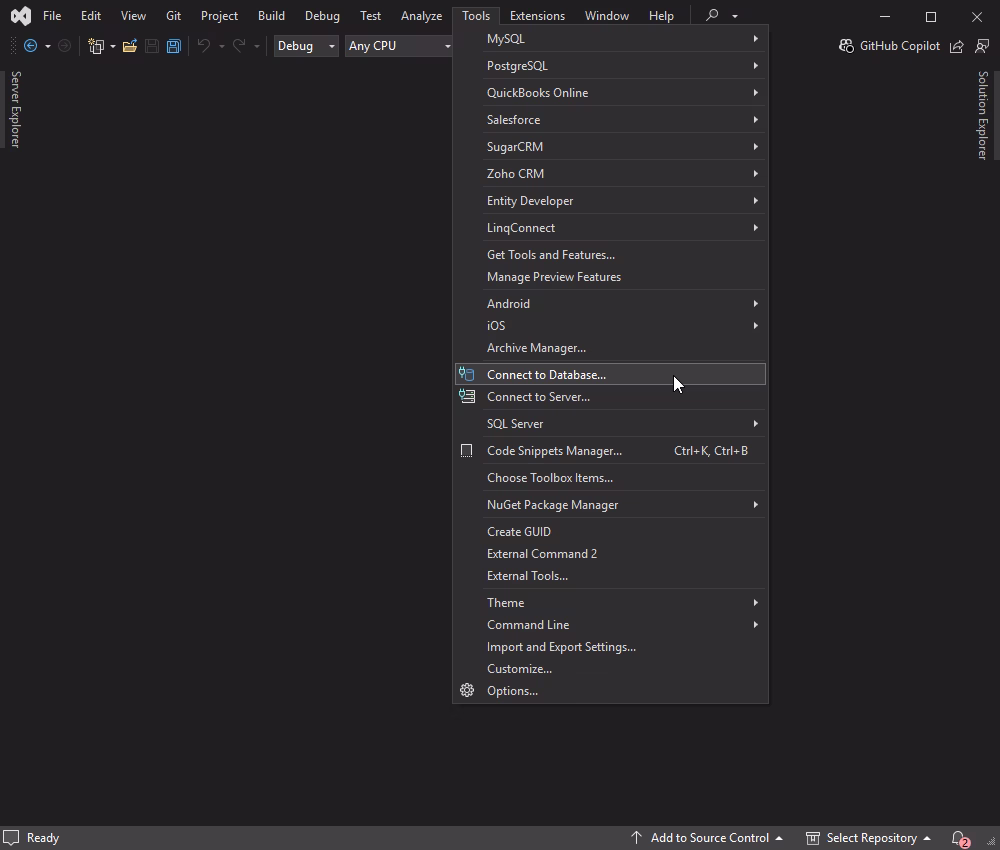Expand the NuGet Package Manager submenu

click(611, 505)
